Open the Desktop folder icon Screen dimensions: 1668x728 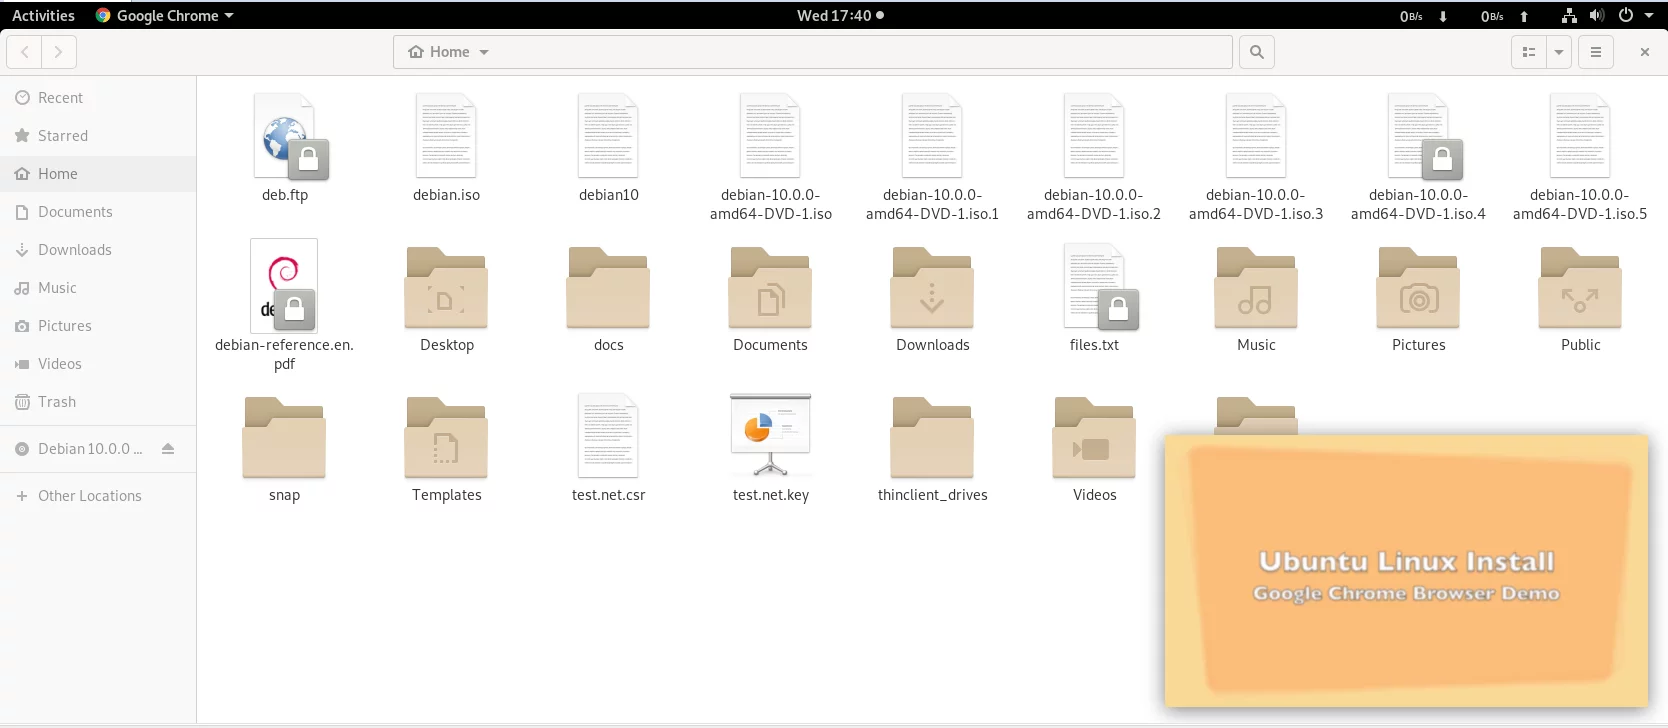[x=446, y=287]
